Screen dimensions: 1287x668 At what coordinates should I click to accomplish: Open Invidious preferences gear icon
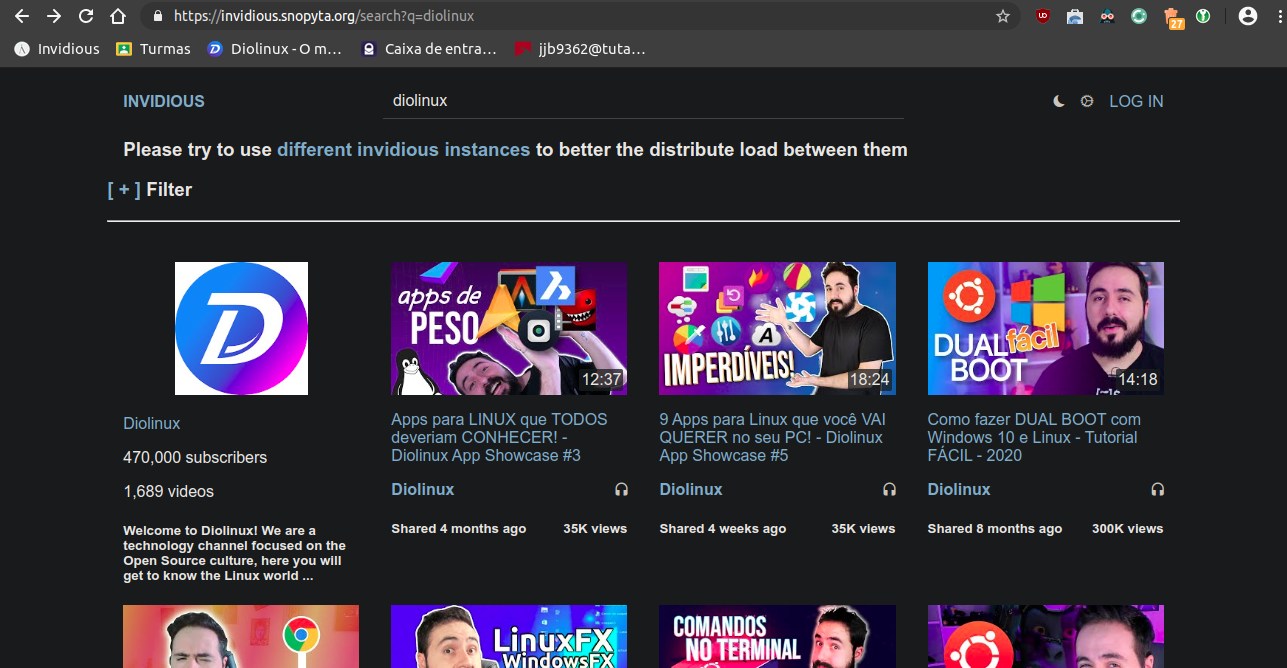coord(1087,101)
